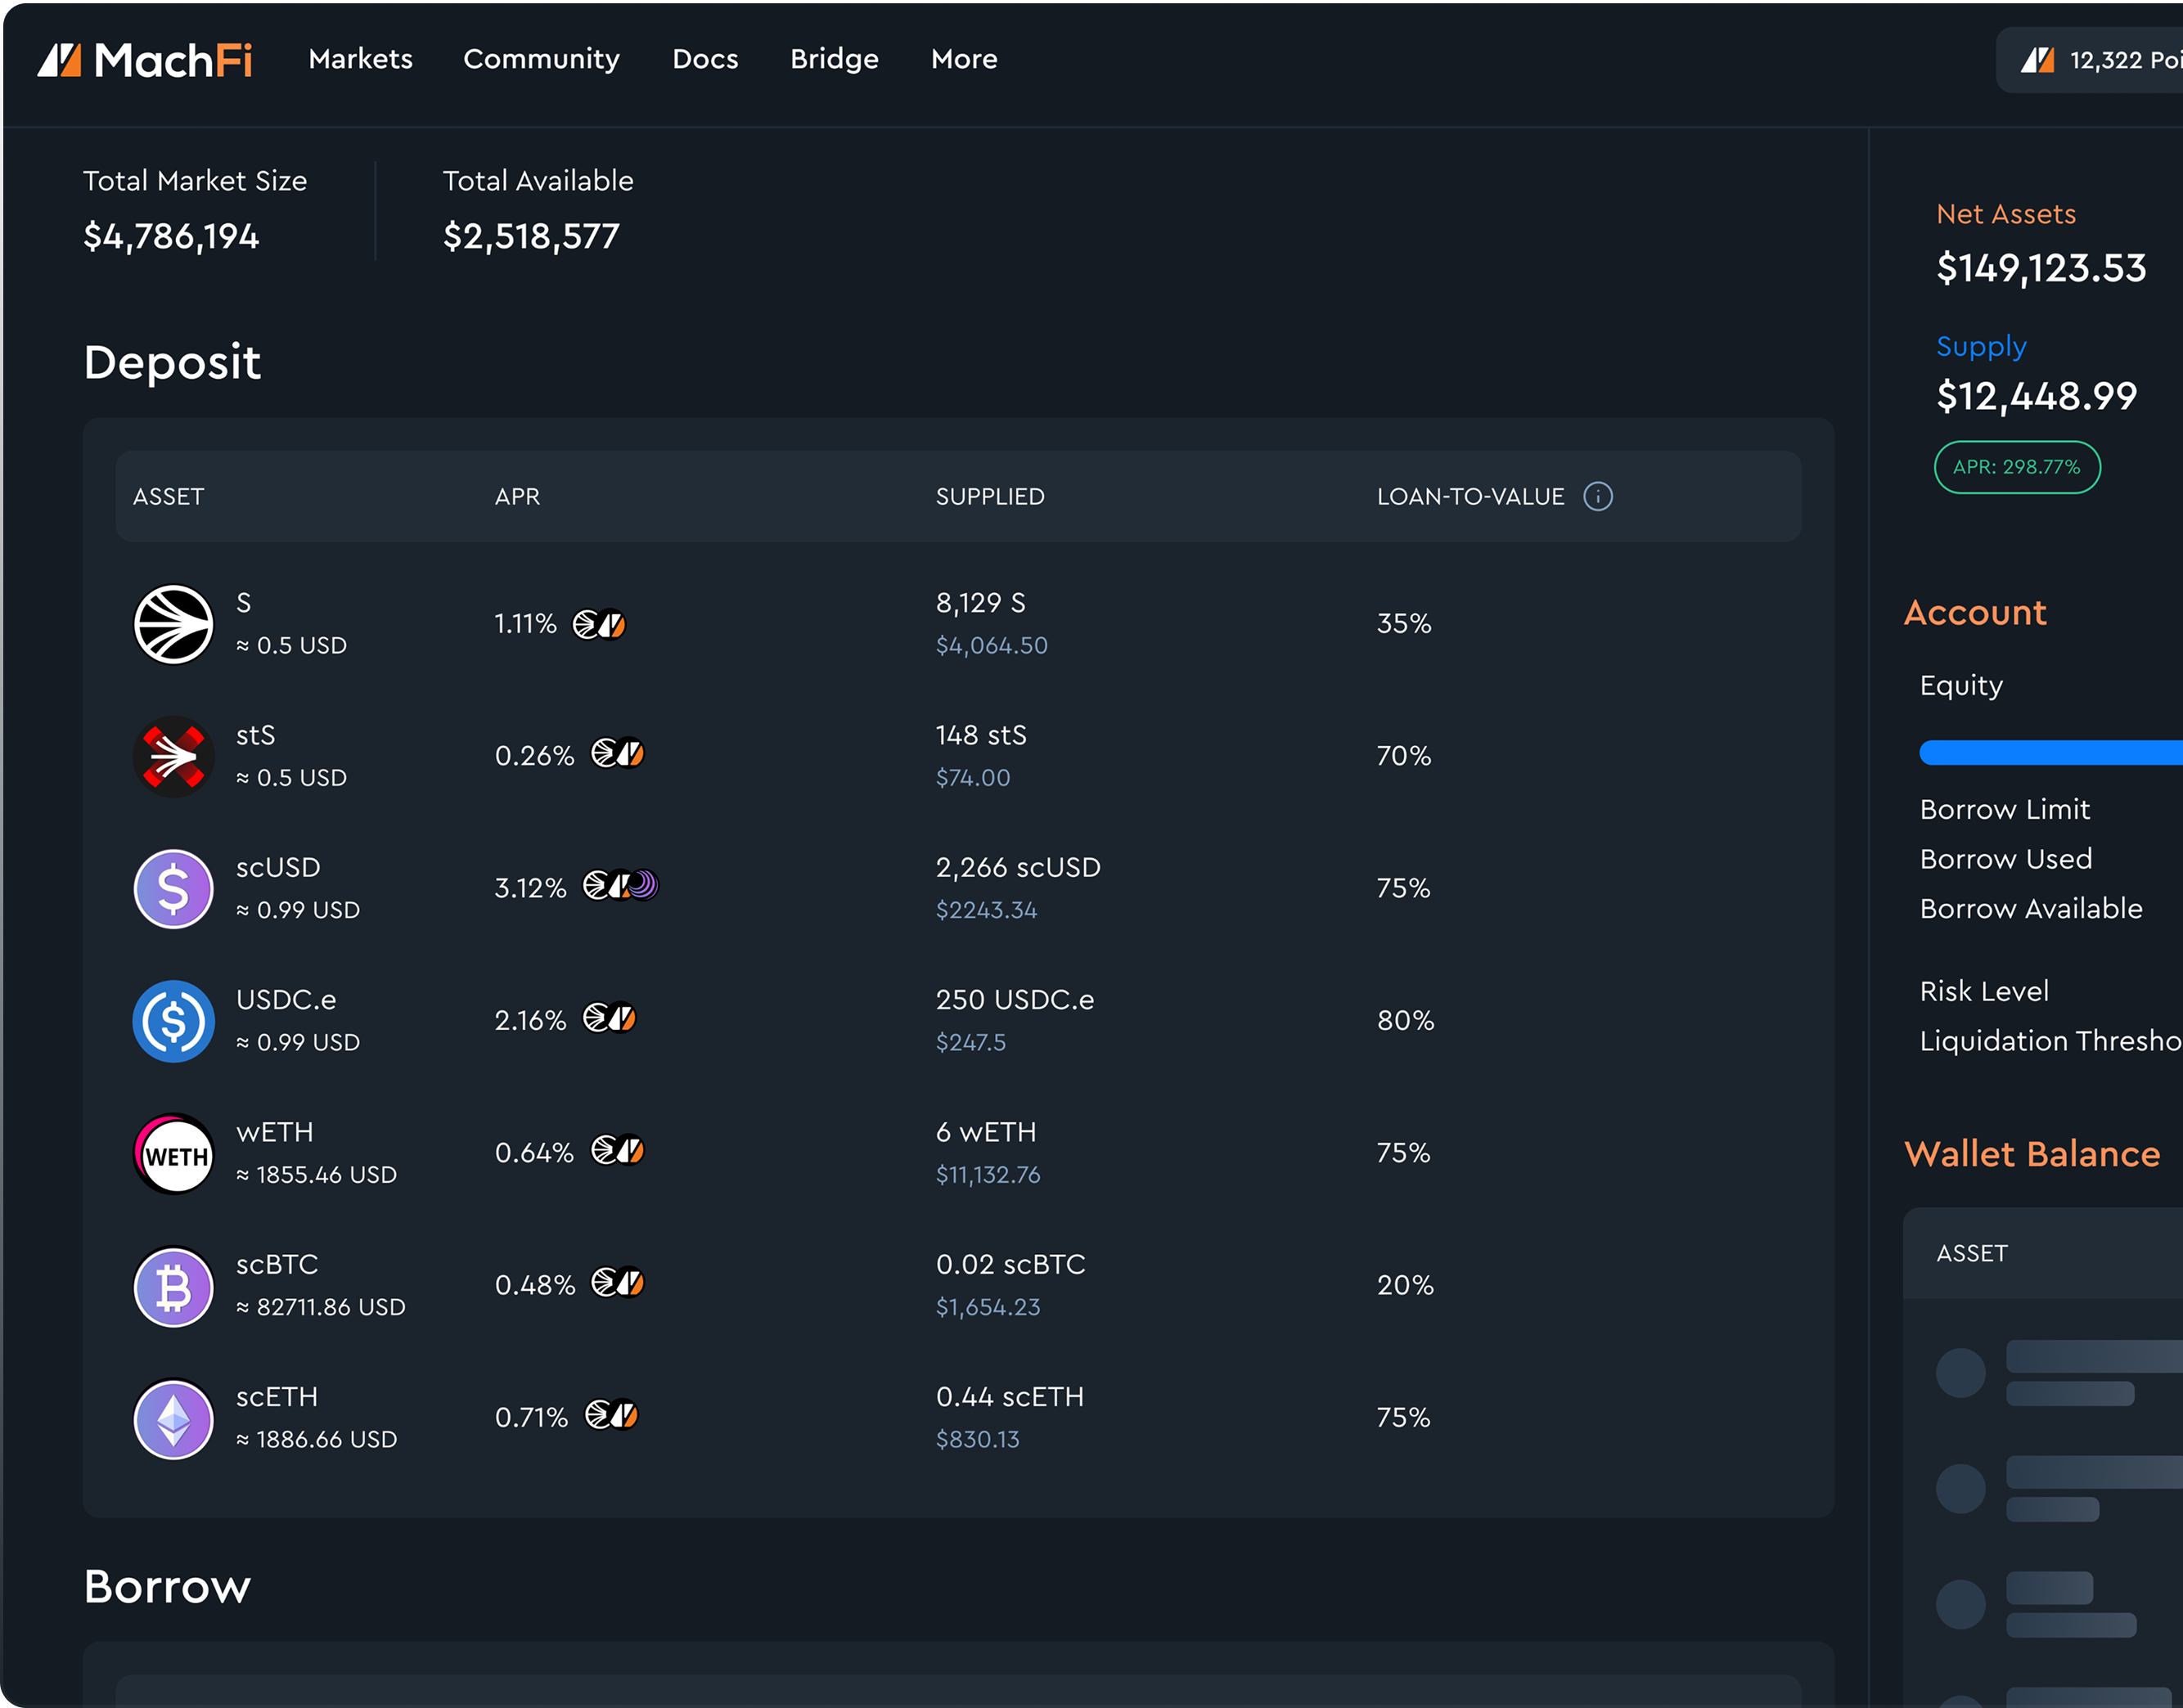Click the S token icon in Deposit table
The width and height of the screenshot is (2183, 1708).
tap(173, 624)
